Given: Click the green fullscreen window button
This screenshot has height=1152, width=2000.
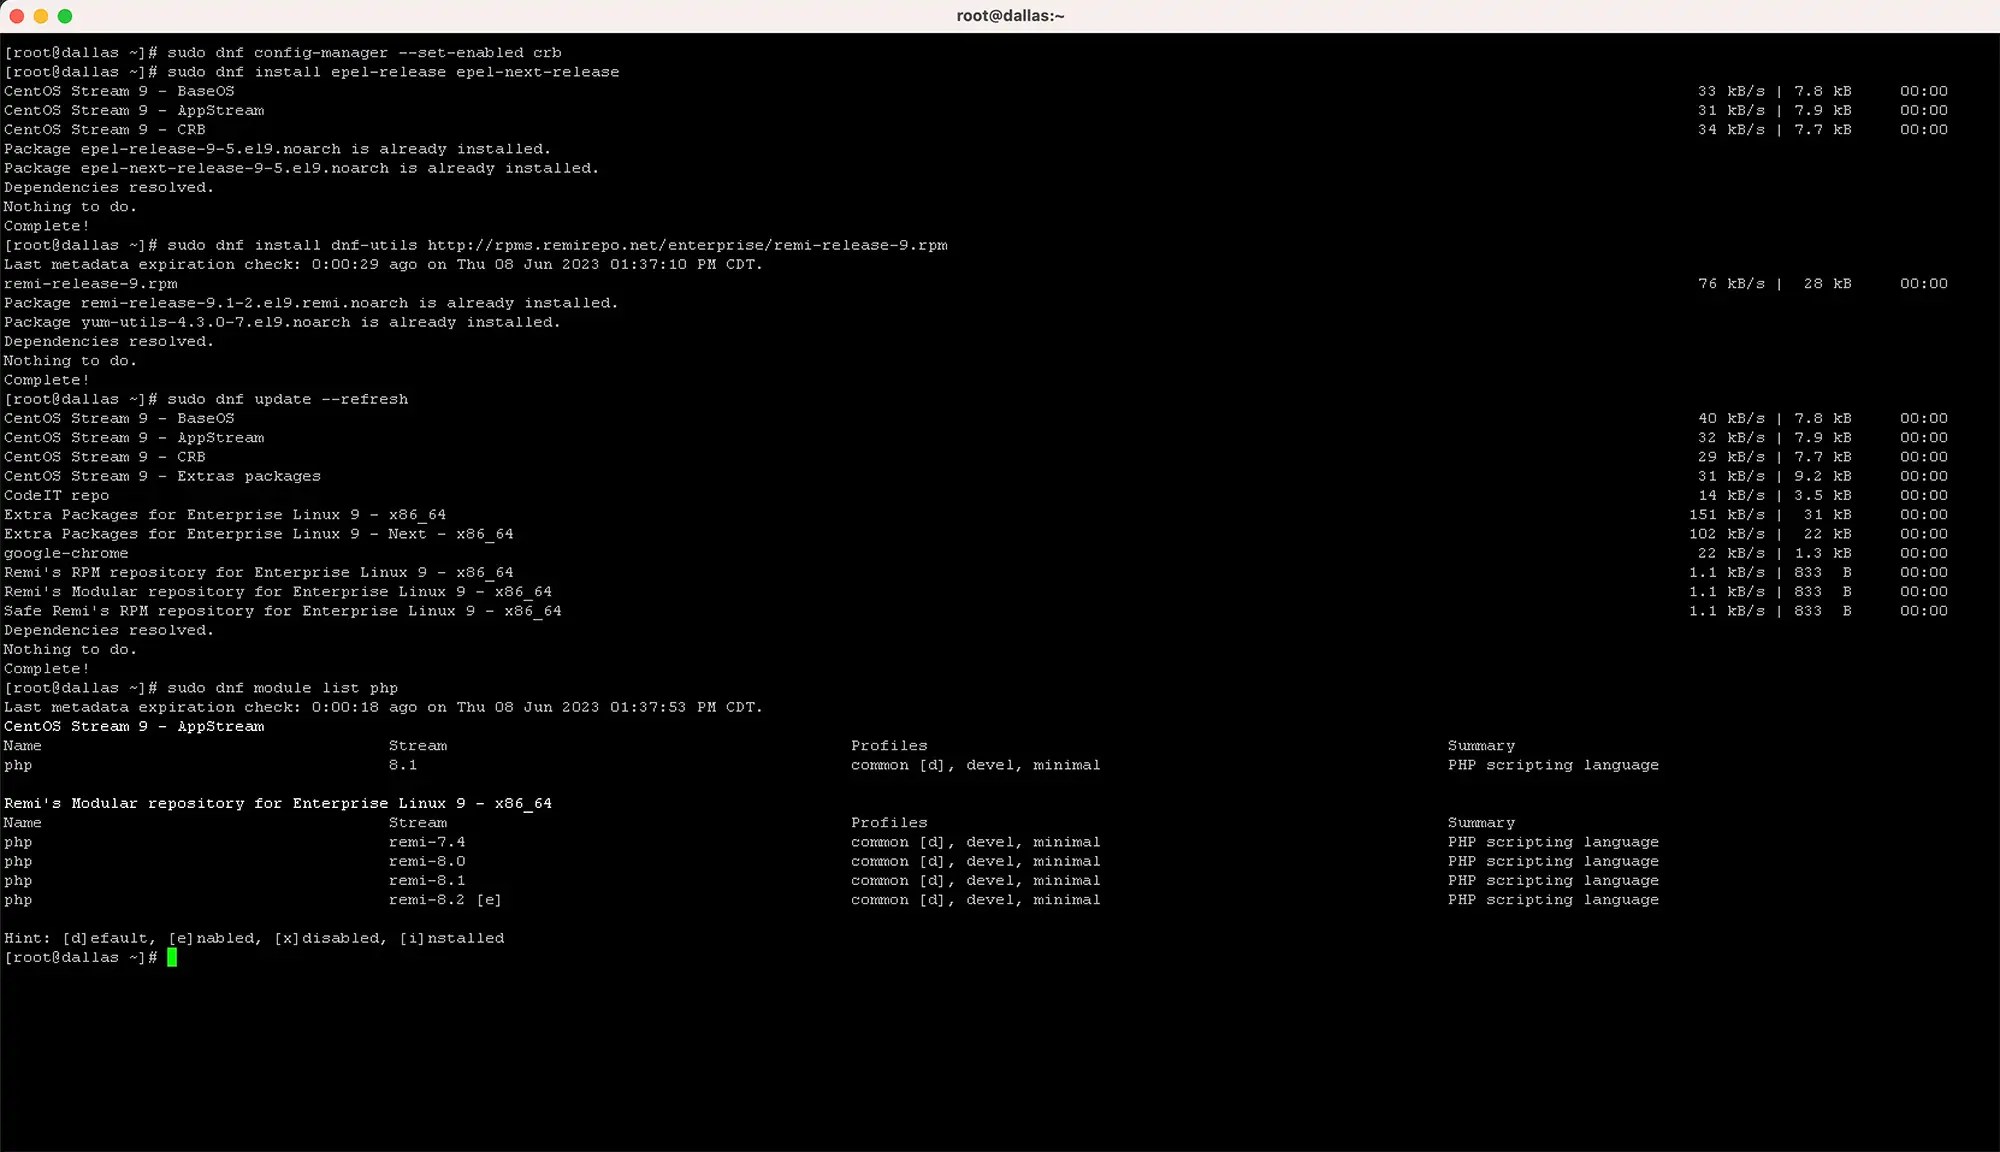Looking at the screenshot, I should (65, 16).
